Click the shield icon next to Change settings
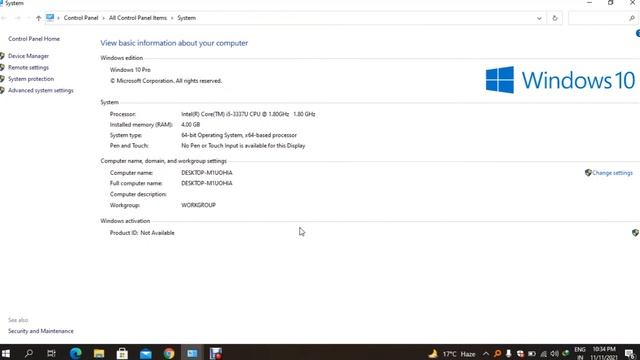The height and width of the screenshot is (360, 640). [x=588, y=173]
